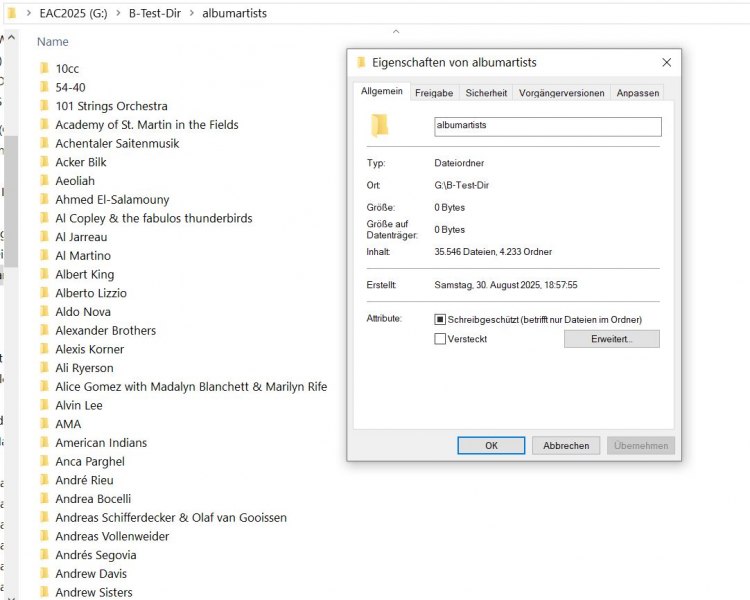Image resolution: width=750 pixels, height=600 pixels.
Task: Click the Acker Bilk folder icon
Action: [x=44, y=162]
